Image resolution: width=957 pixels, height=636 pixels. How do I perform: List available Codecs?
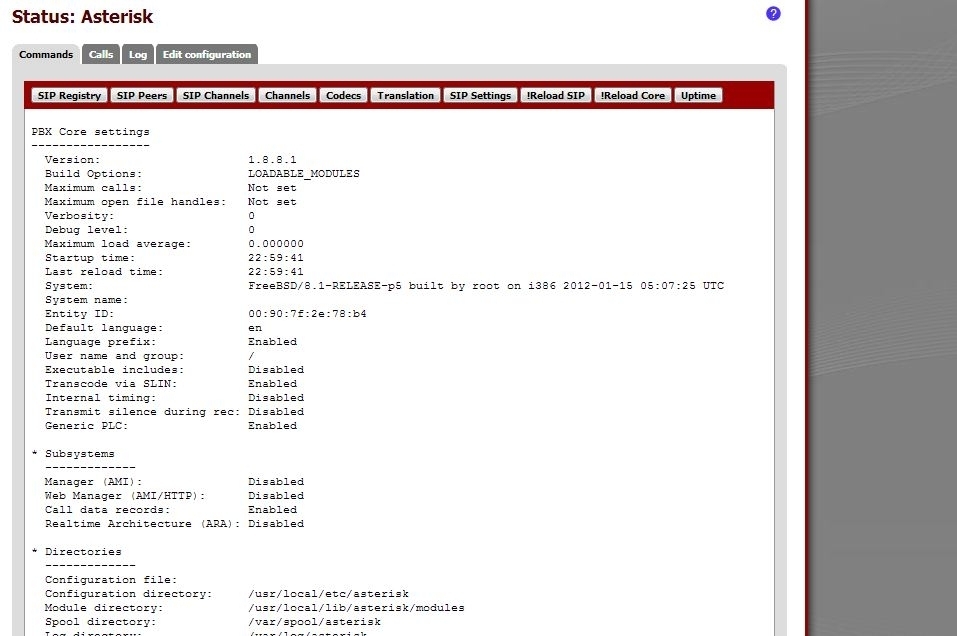pos(343,95)
